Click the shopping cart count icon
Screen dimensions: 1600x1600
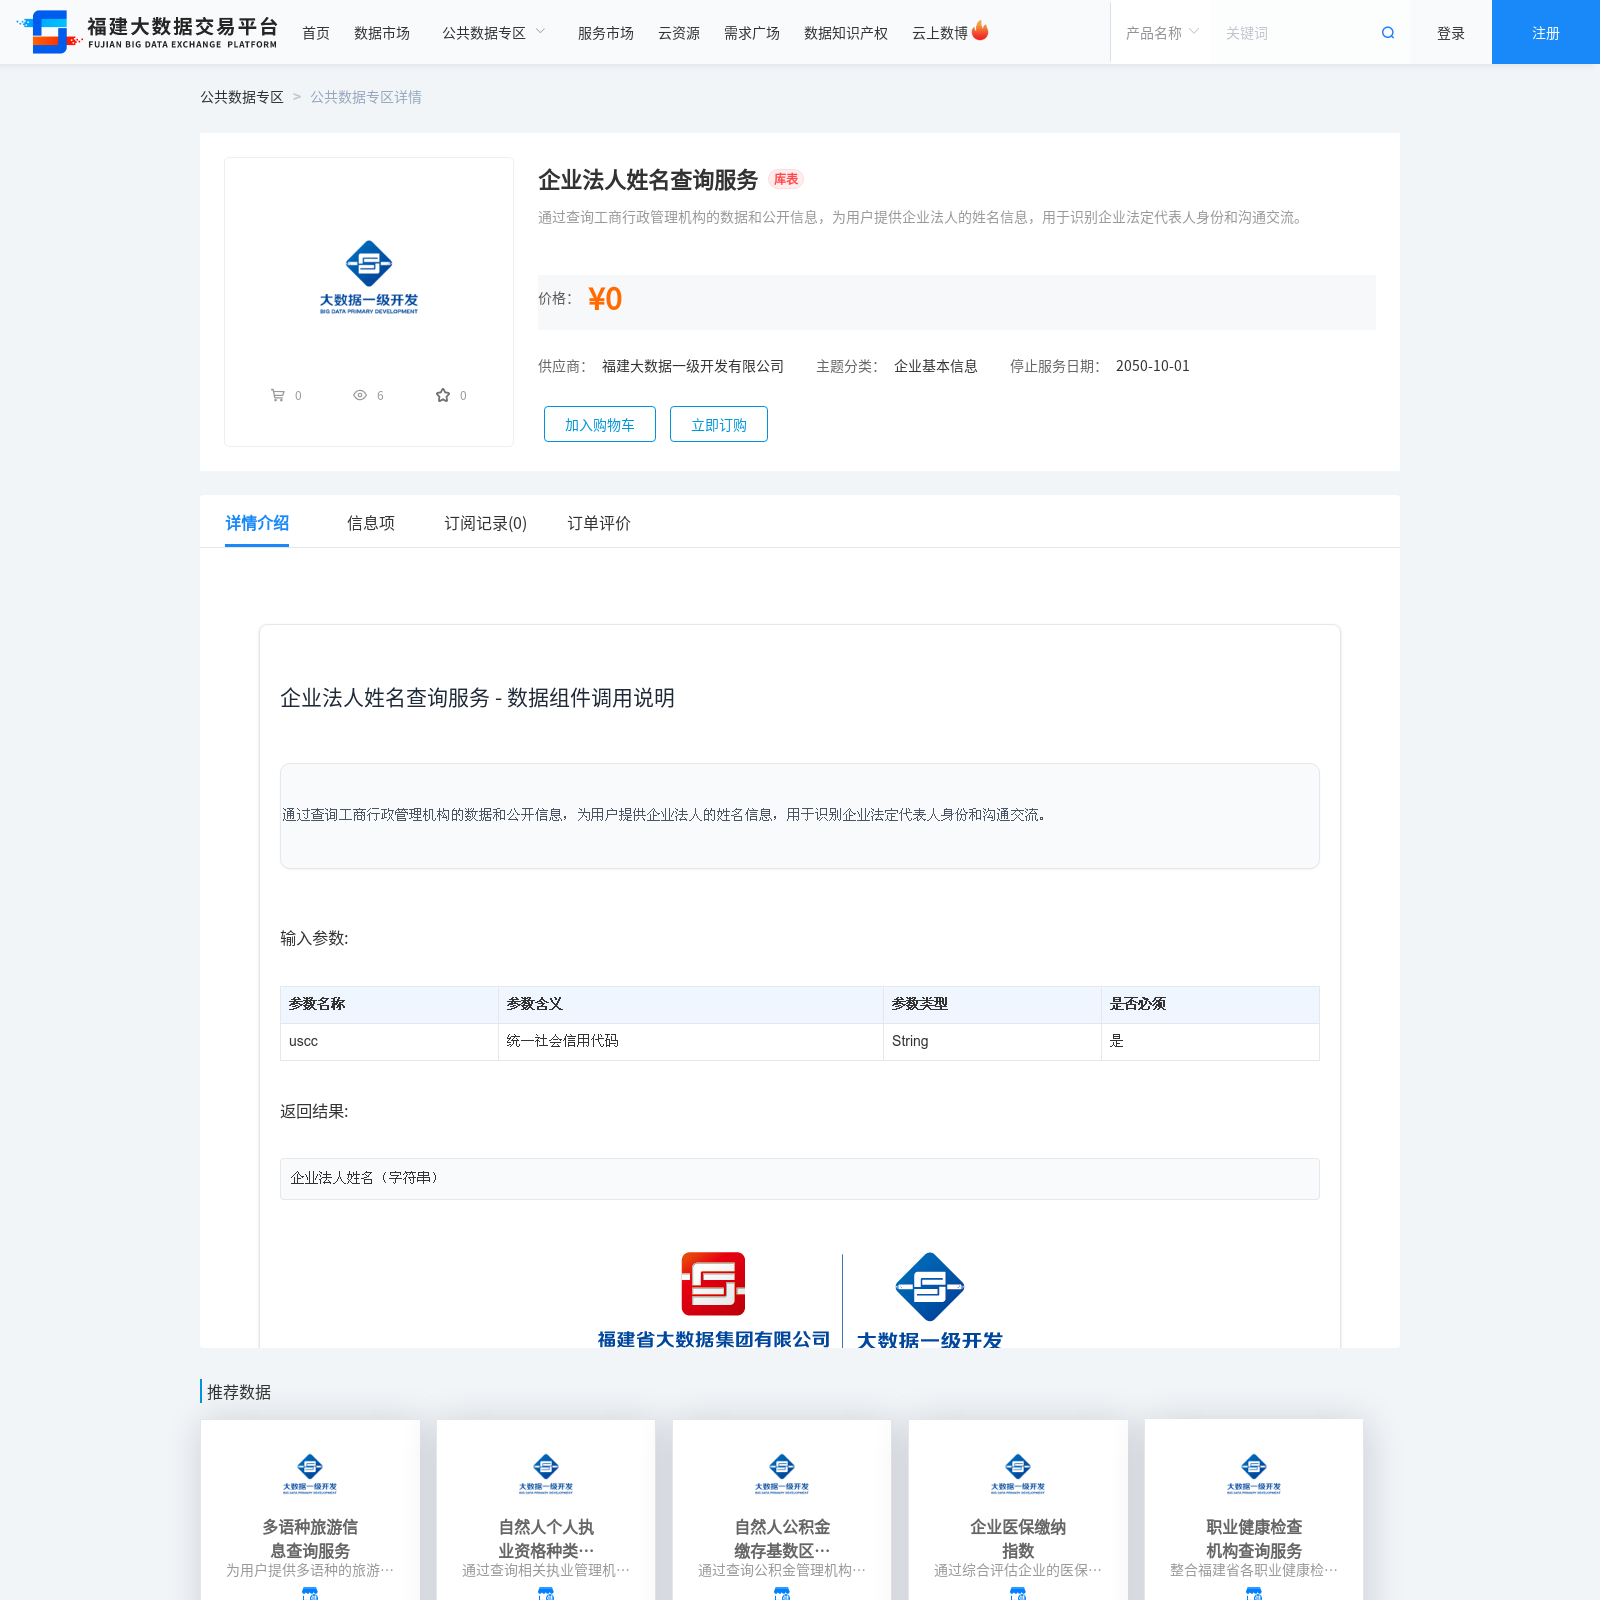tap(278, 395)
